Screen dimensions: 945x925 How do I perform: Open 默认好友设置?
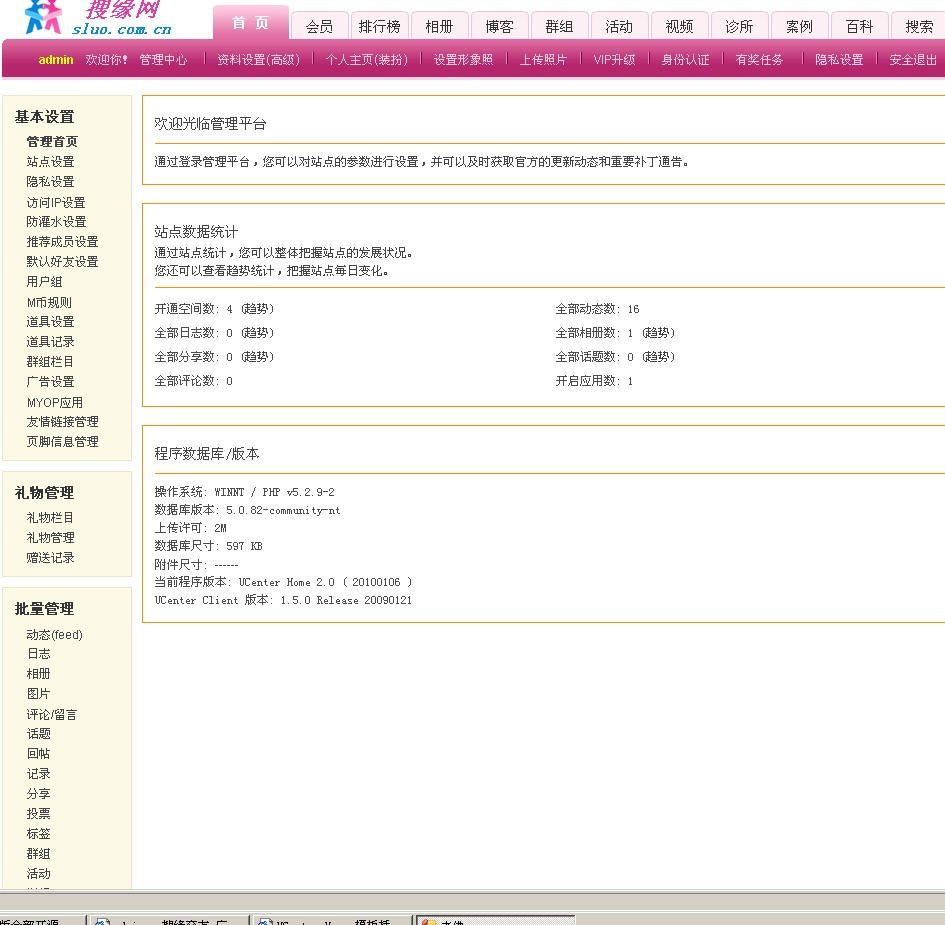point(63,262)
